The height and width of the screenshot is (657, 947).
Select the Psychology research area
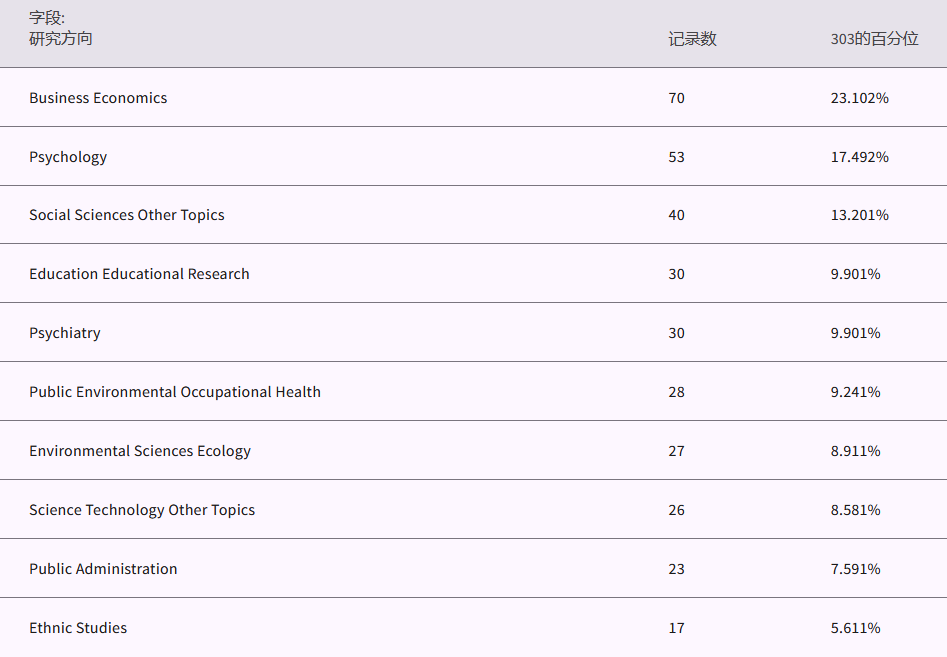68,157
